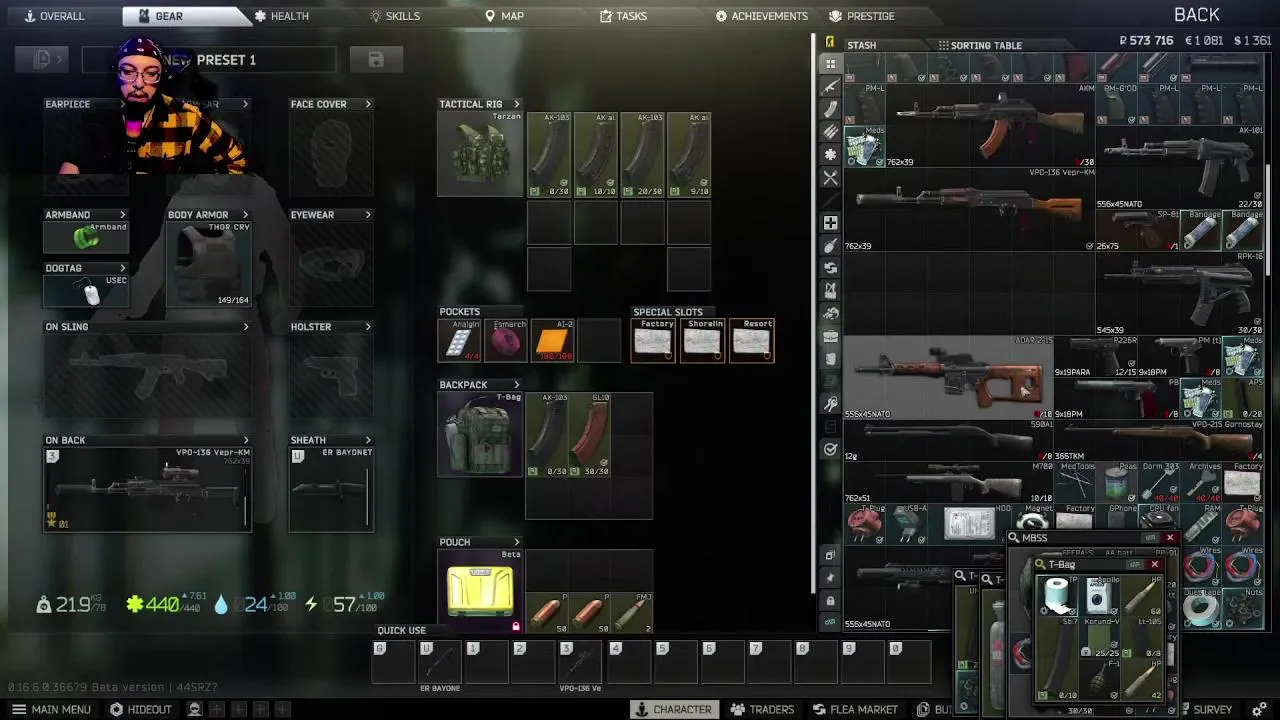The image size is (1280, 720).
Task: Filter stash by medical cross icon
Action: click(x=830, y=223)
